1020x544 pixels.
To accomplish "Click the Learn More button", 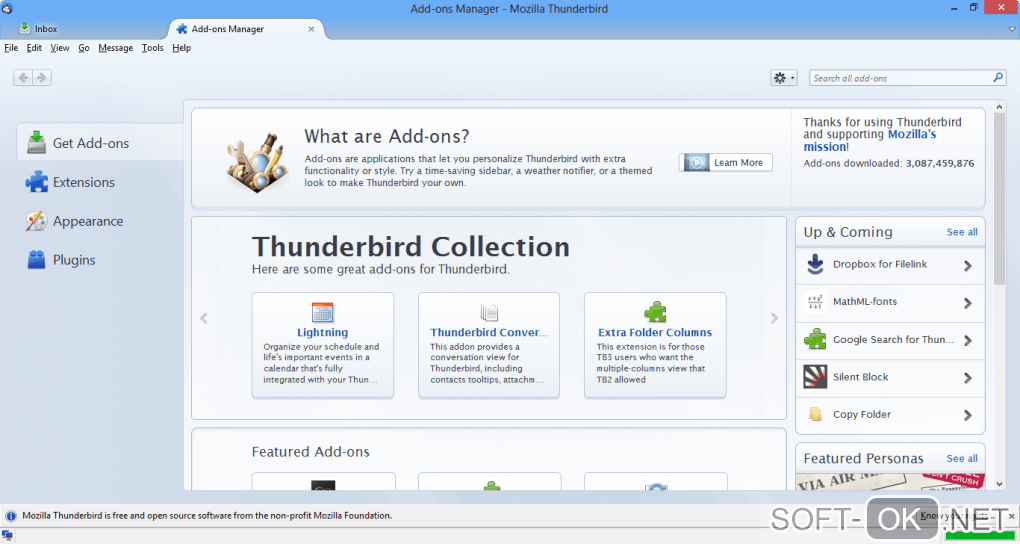I will click(x=726, y=163).
